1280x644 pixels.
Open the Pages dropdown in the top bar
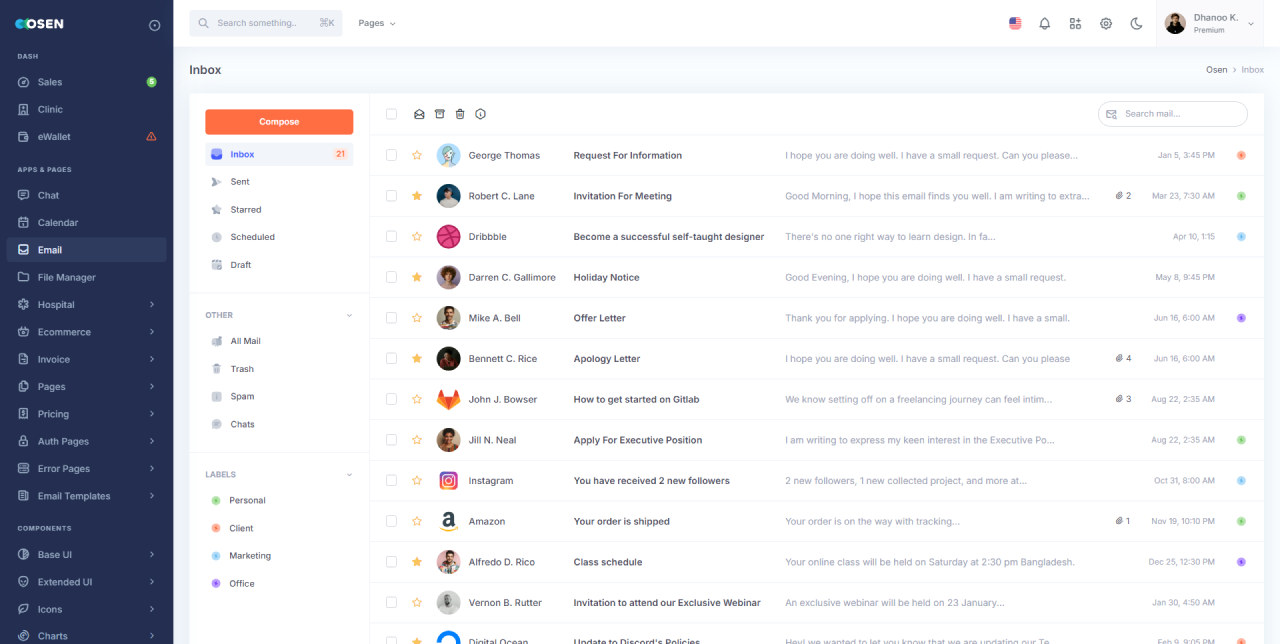click(377, 23)
